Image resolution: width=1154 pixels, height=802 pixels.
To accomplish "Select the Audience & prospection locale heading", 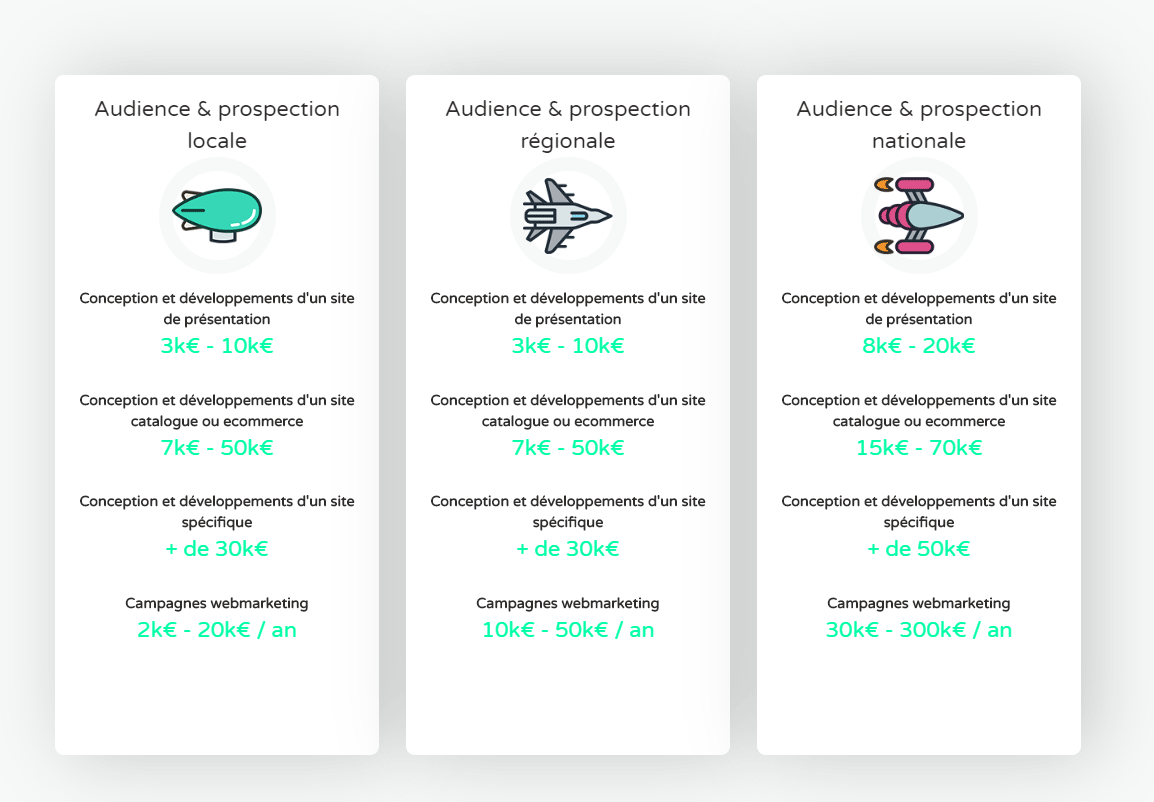I will [217, 124].
